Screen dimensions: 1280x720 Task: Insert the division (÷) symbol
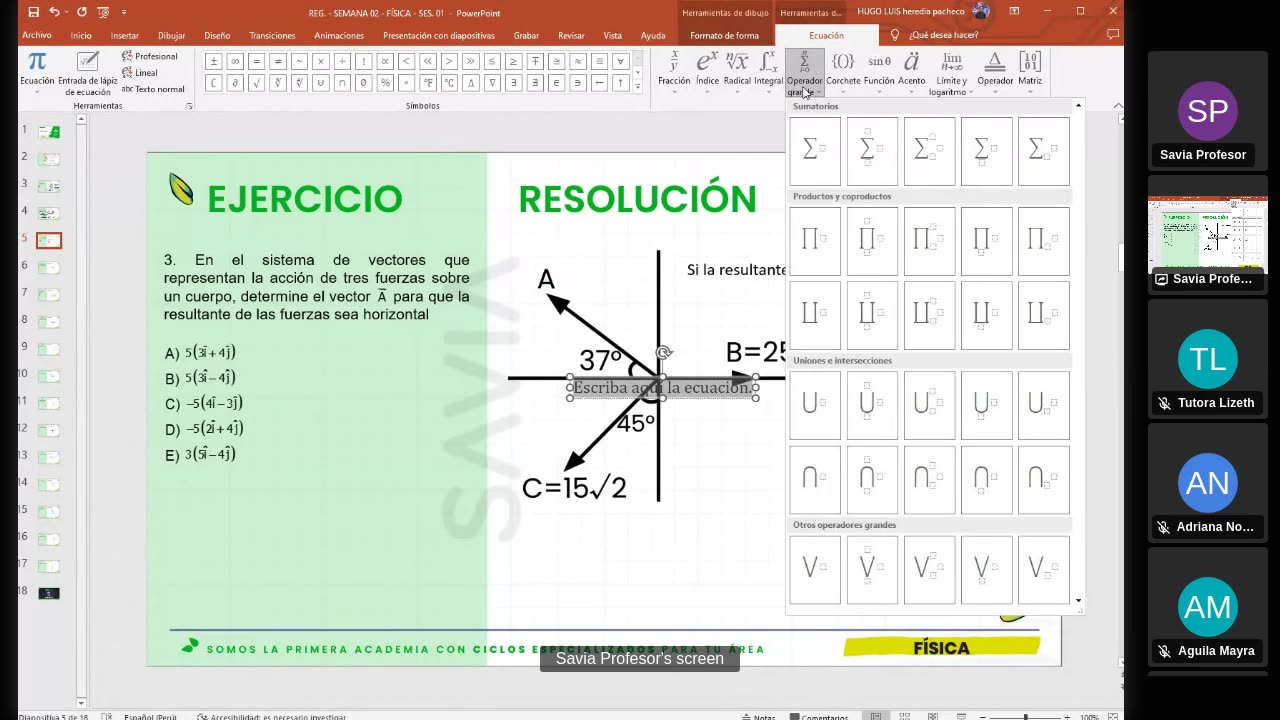(x=342, y=61)
